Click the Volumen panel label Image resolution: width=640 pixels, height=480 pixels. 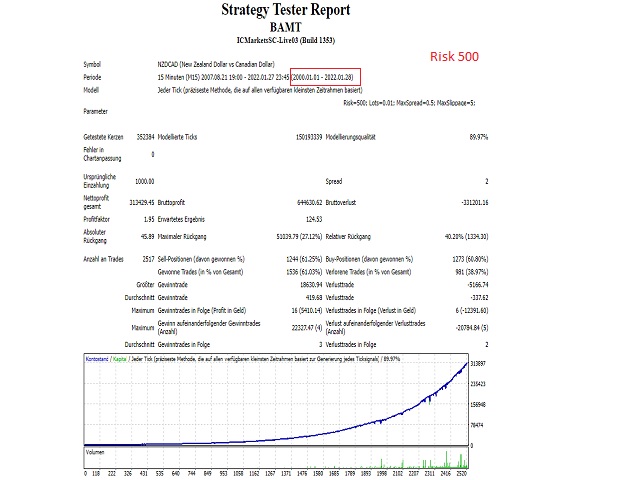click(95, 452)
